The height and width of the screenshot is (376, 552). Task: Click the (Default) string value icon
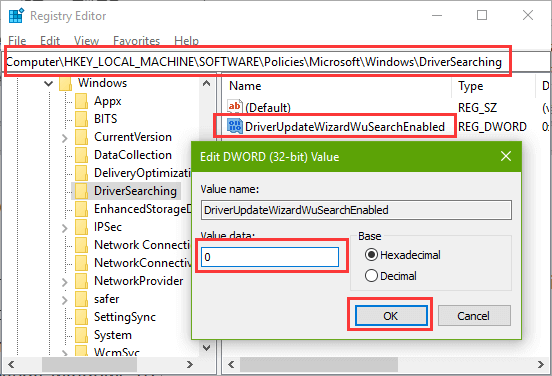pos(235,107)
